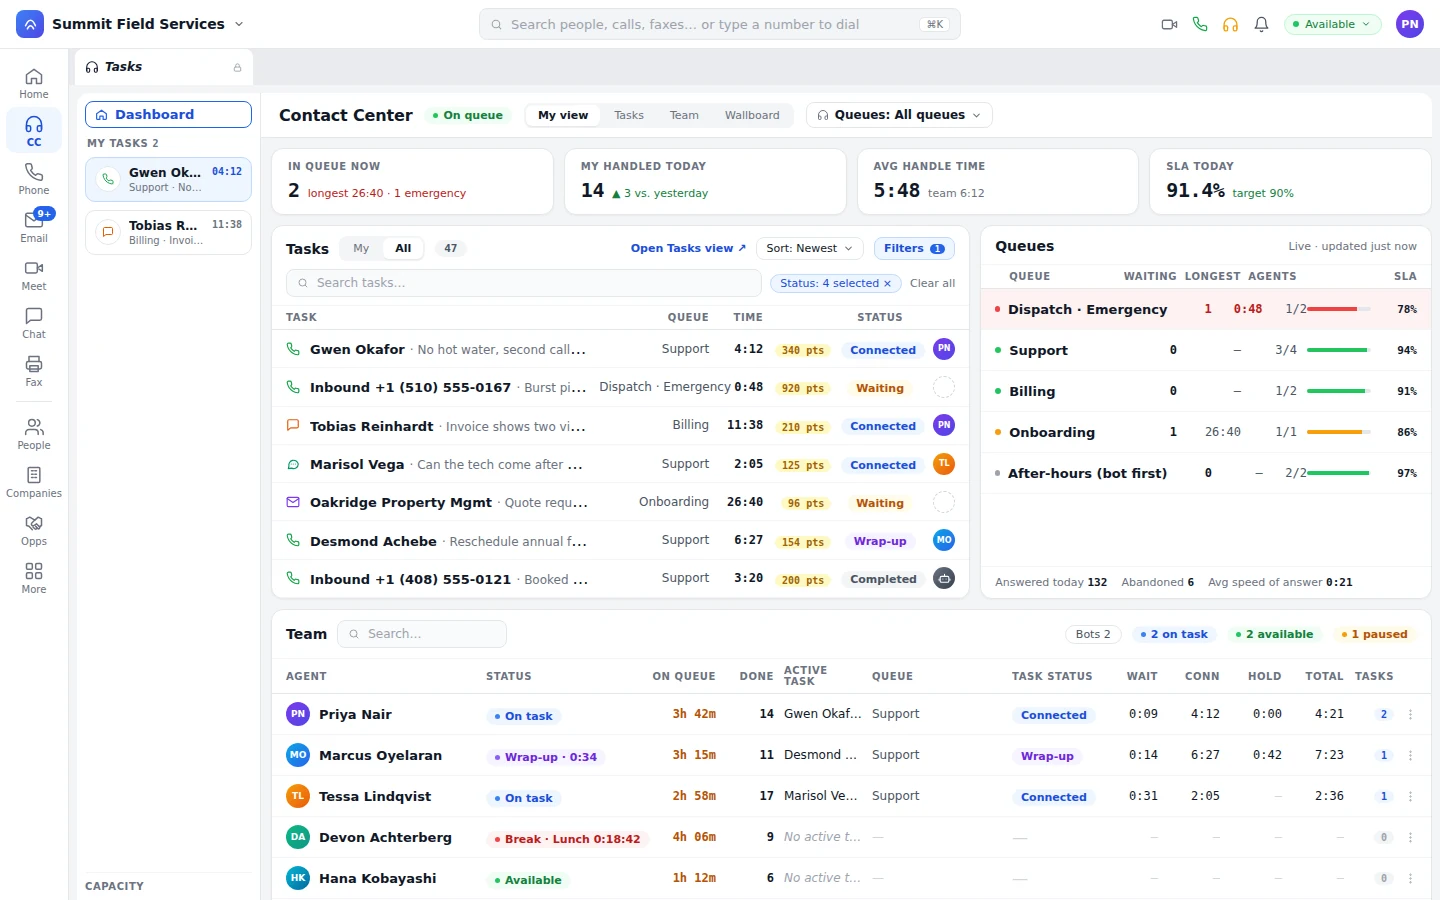
Task: Click the Bots 2 chip in Team
Action: click(x=1093, y=635)
